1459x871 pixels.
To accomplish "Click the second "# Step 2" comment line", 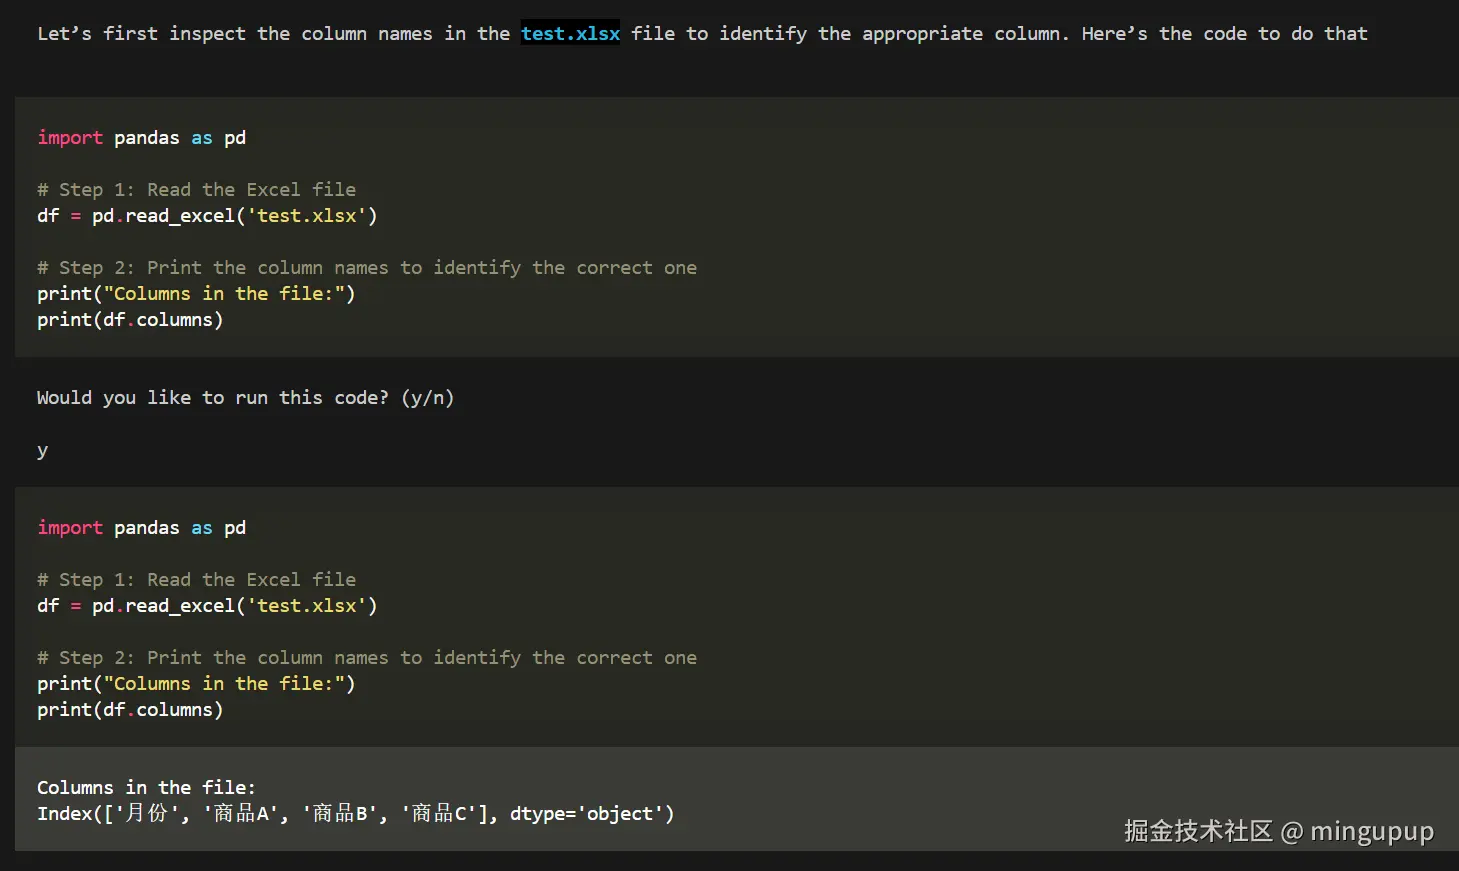I will point(367,658).
